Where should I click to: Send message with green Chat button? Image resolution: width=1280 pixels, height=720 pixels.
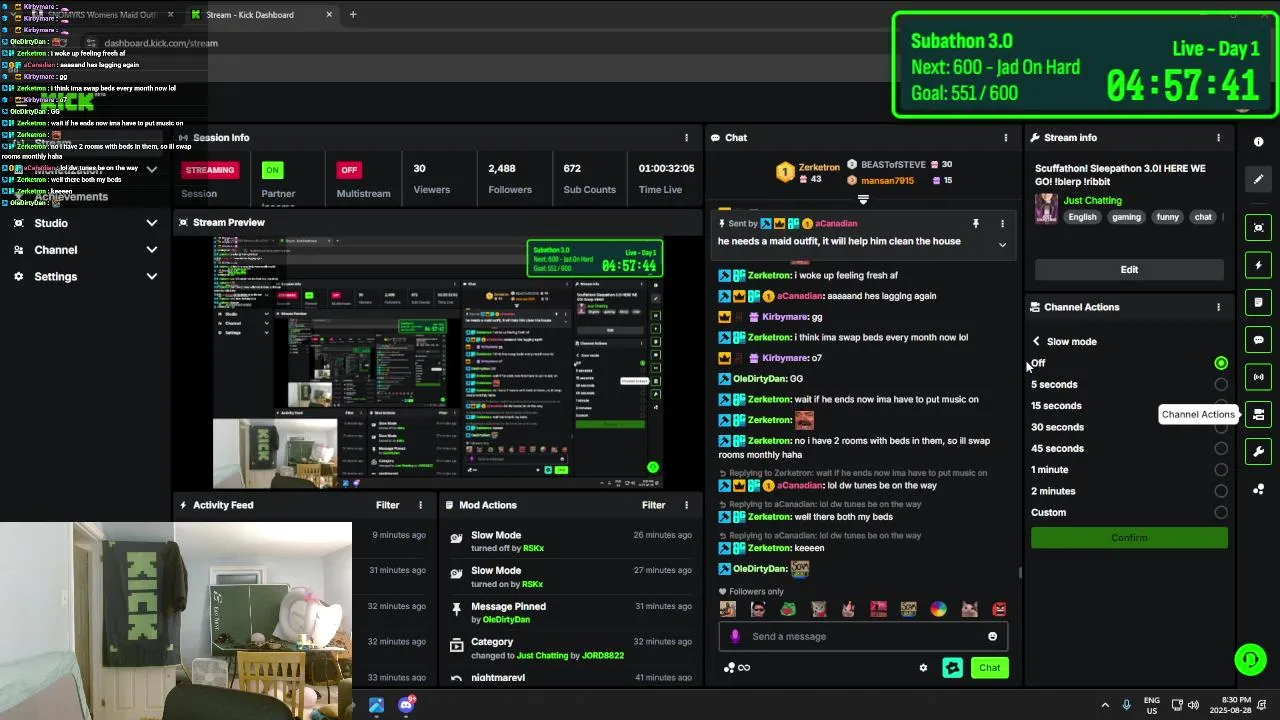989,668
